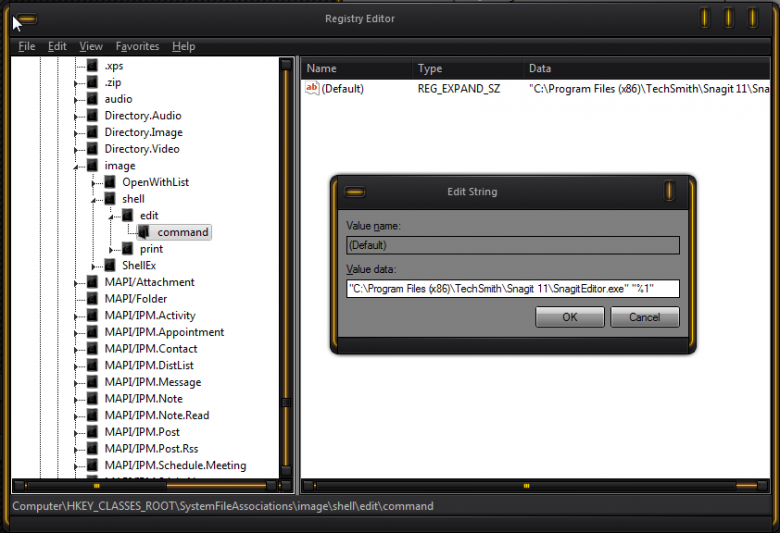Viewport: 780px width, 533px height.
Task: Click Cancel in Edit String dialog
Action: tap(645, 317)
